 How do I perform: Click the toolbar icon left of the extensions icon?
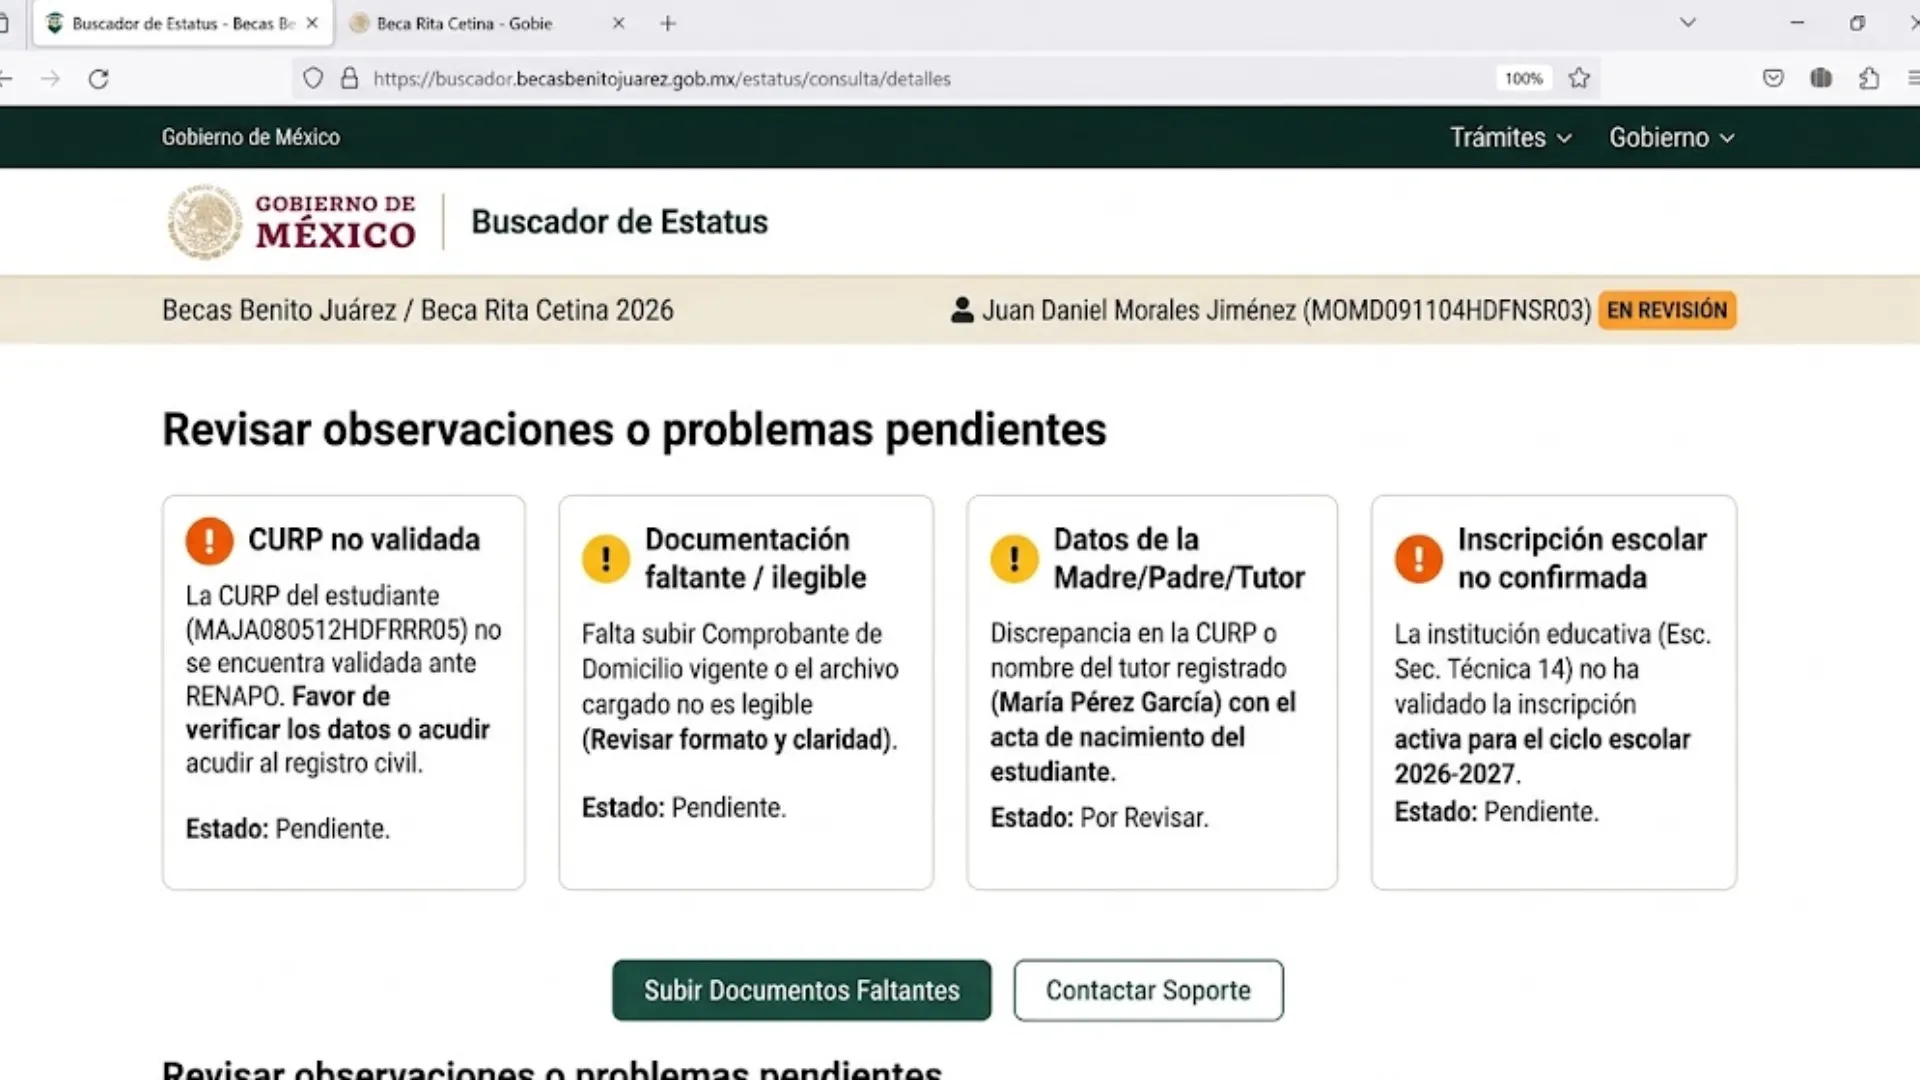1821,78
